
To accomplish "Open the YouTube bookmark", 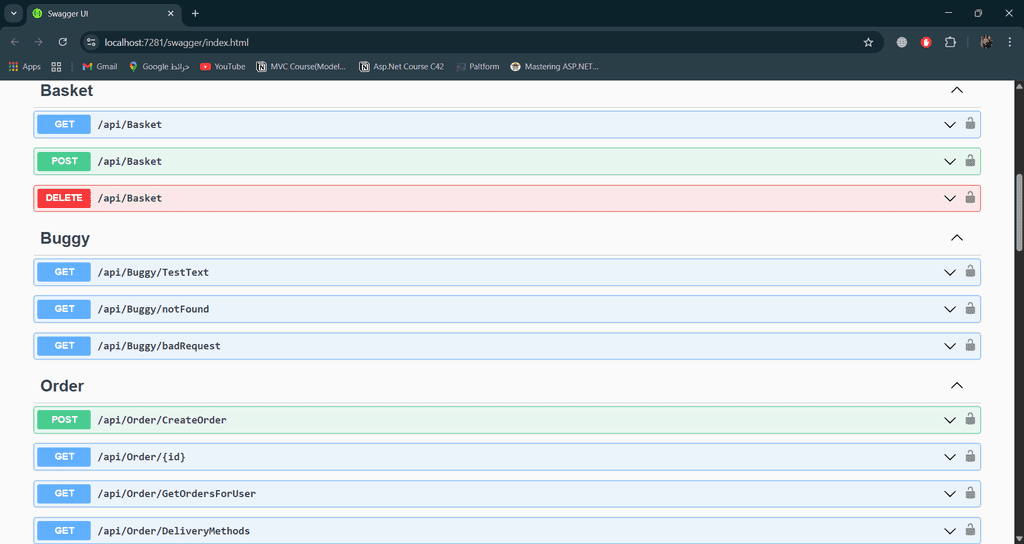I will pos(222,67).
